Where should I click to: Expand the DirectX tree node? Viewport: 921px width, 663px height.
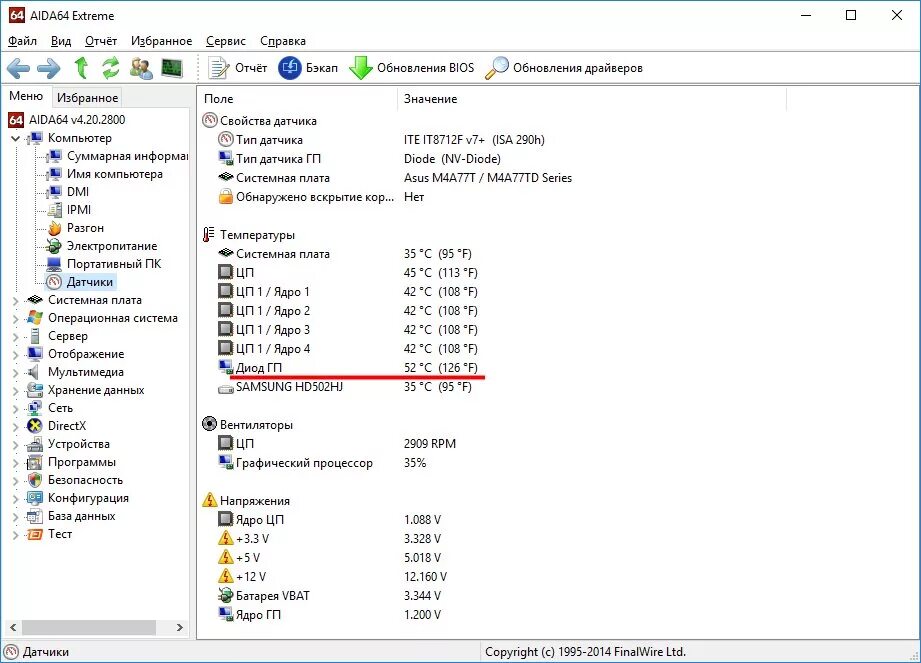(x=16, y=427)
